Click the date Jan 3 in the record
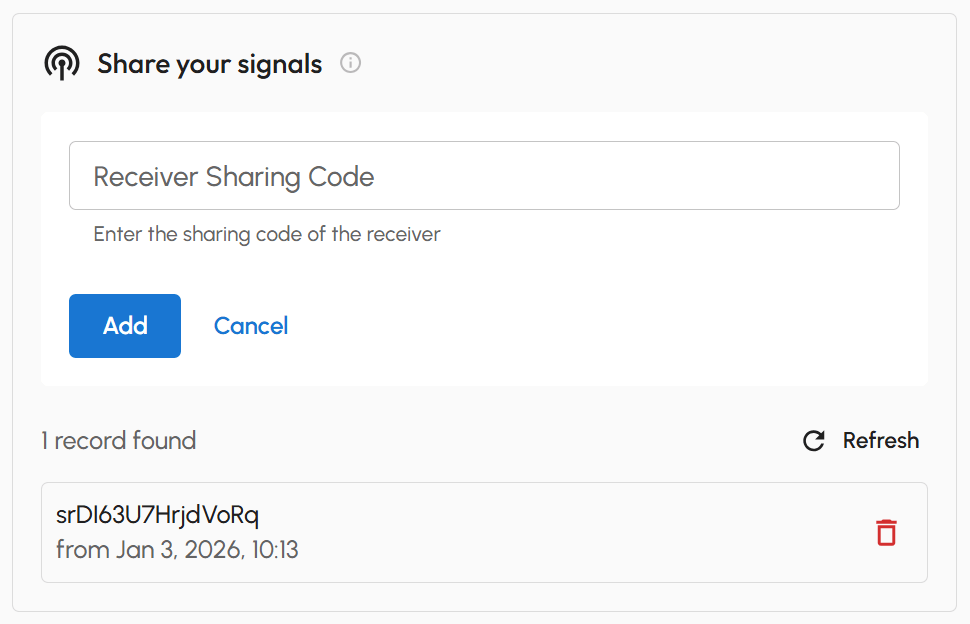The image size is (970, 624). [x=140, y=550]
